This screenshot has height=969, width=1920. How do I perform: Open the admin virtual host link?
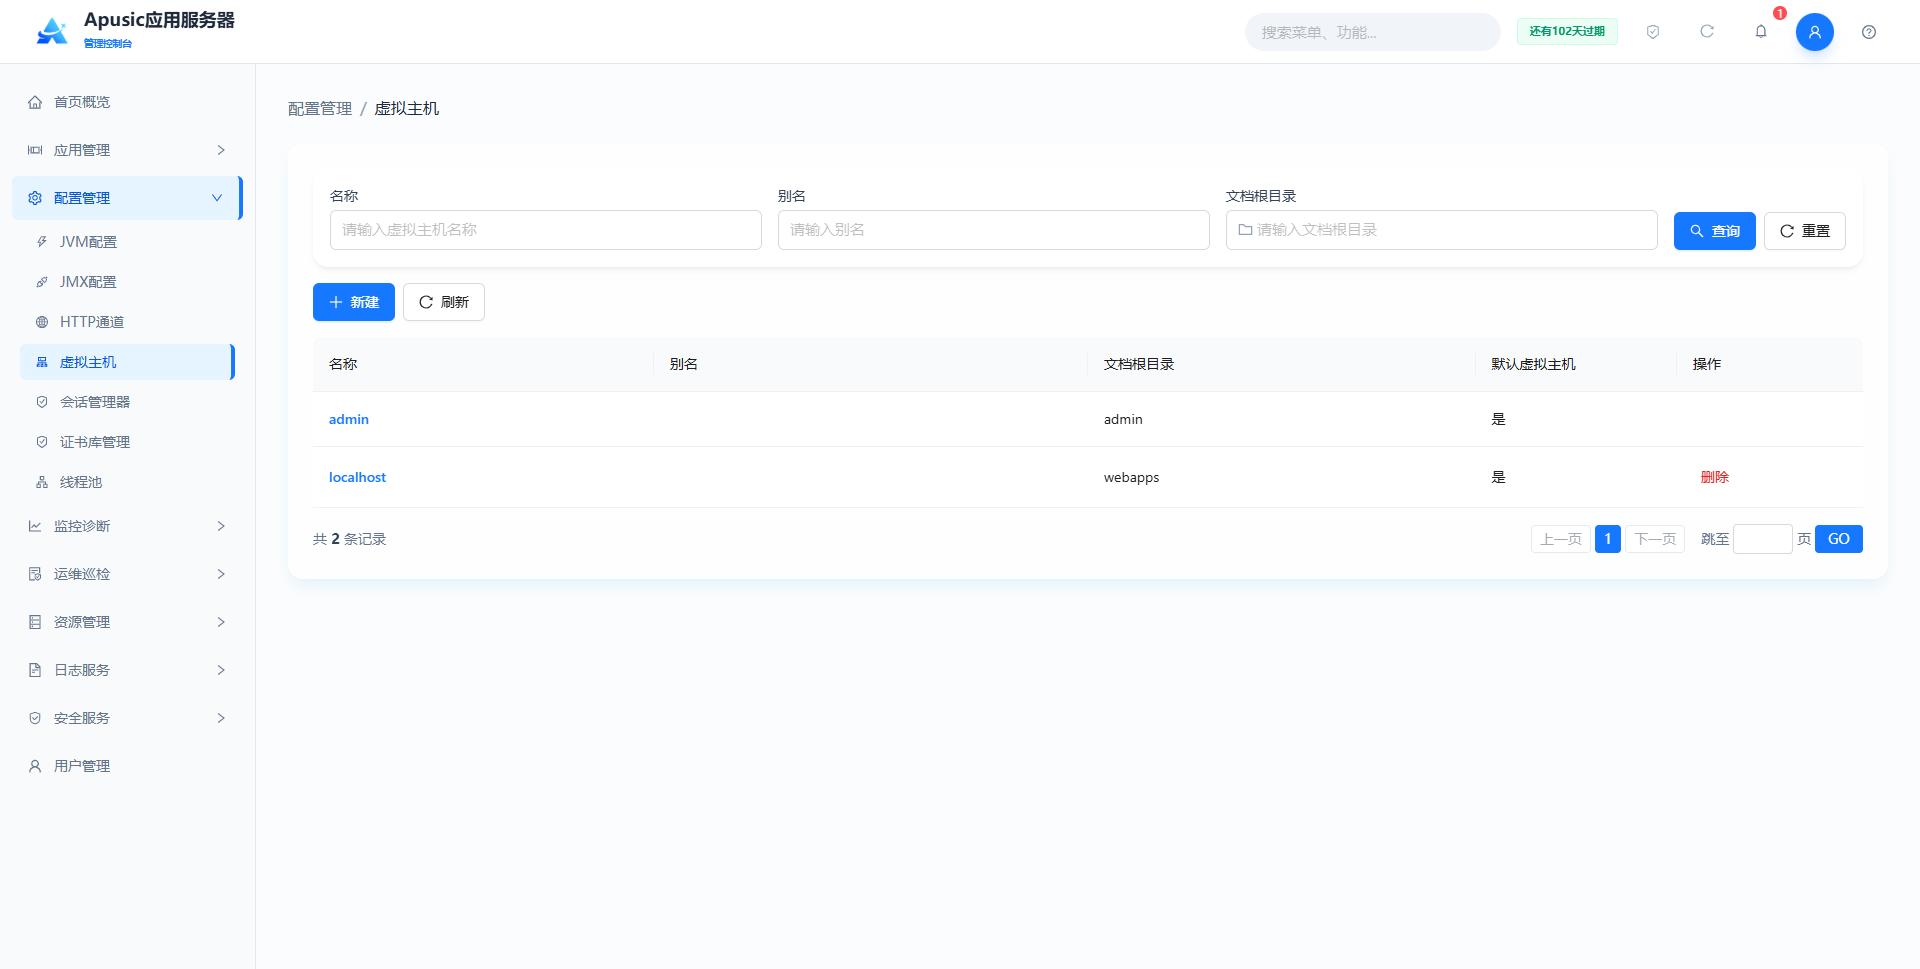pyautogui.click(x=349, y=419)
